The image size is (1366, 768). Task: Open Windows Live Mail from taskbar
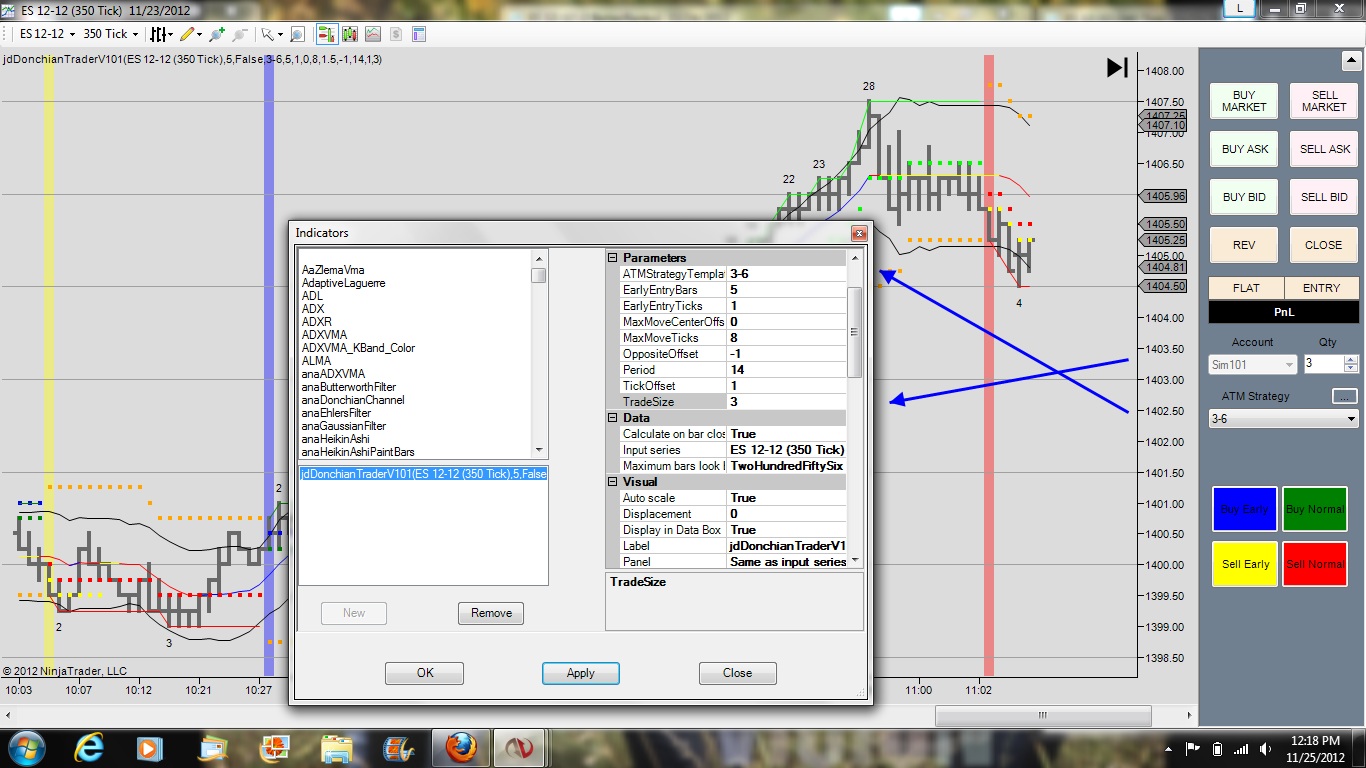point(213,747)
